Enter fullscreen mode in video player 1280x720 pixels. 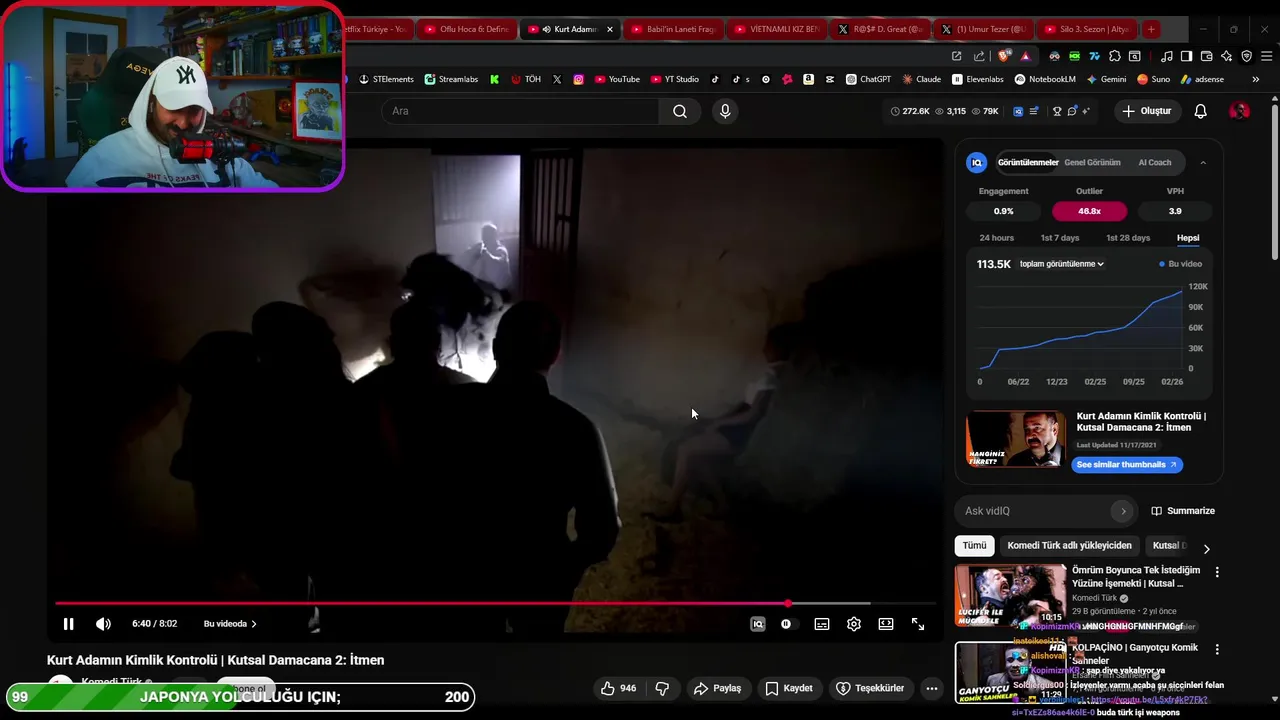coord(918,624)
